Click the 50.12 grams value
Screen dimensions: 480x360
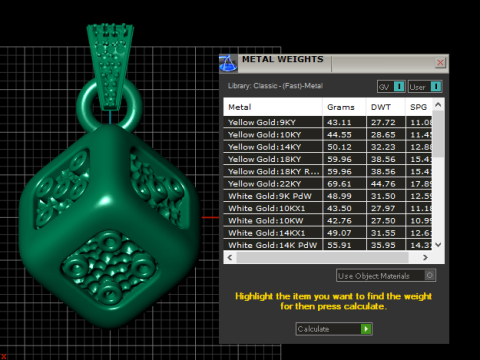339,147
